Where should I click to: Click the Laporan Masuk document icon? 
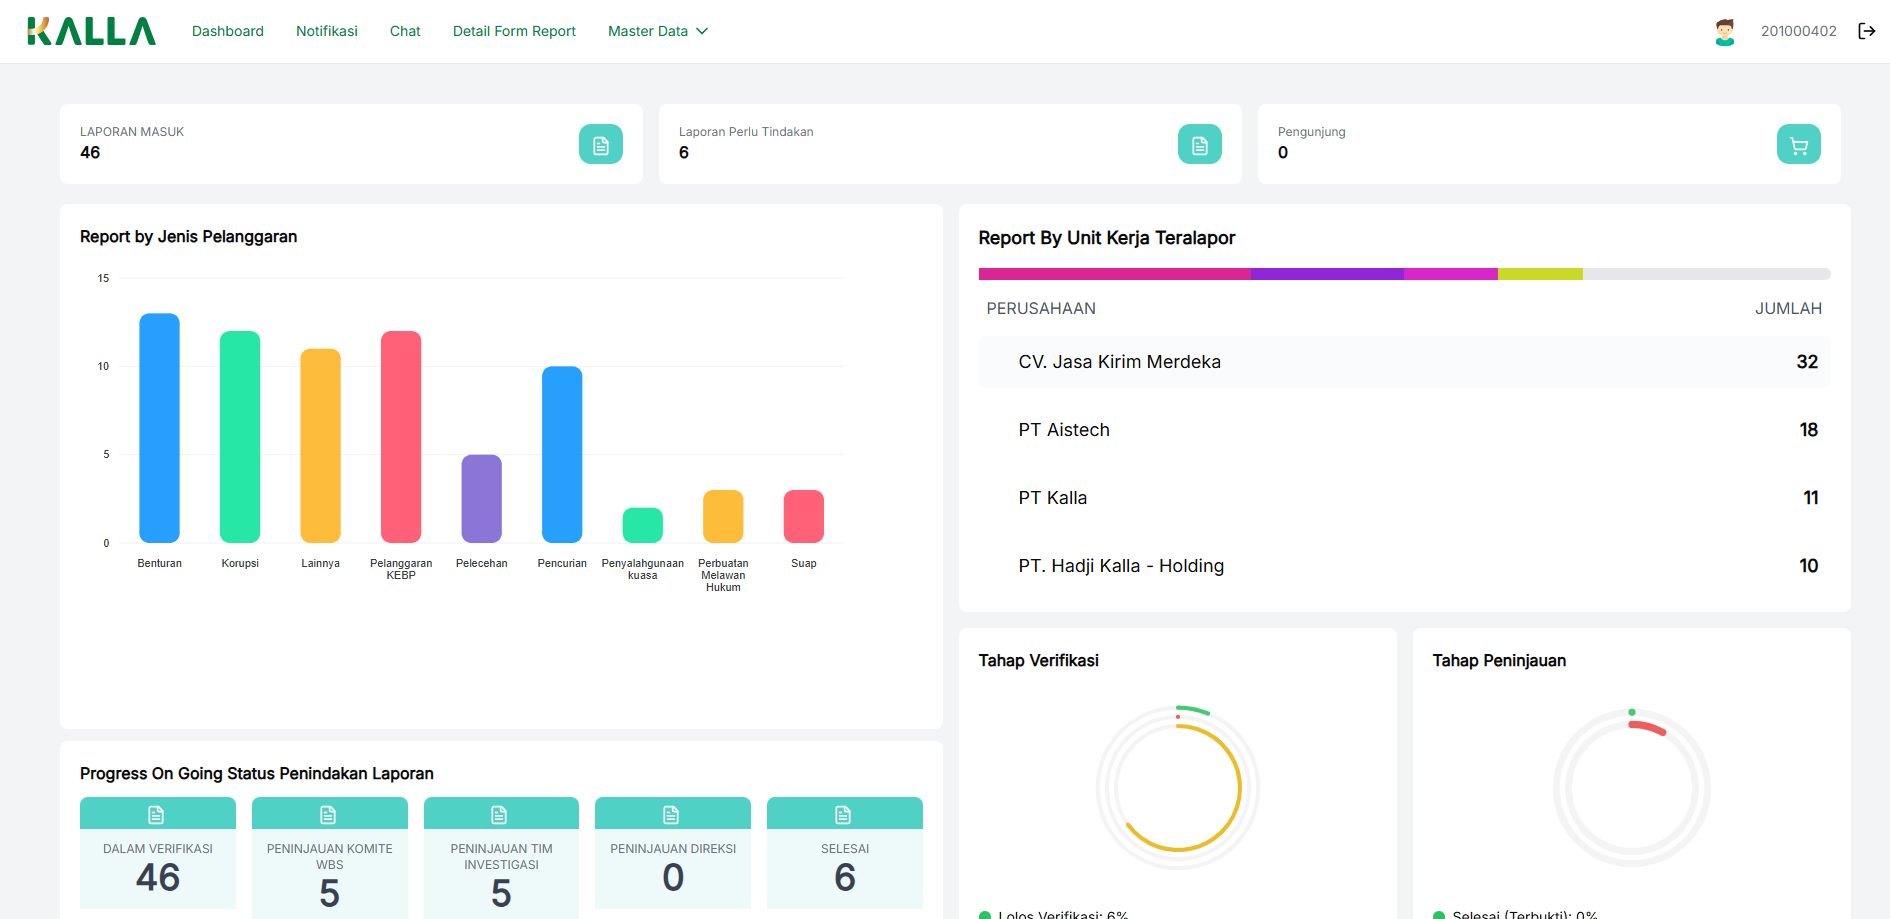coord(600,145)
